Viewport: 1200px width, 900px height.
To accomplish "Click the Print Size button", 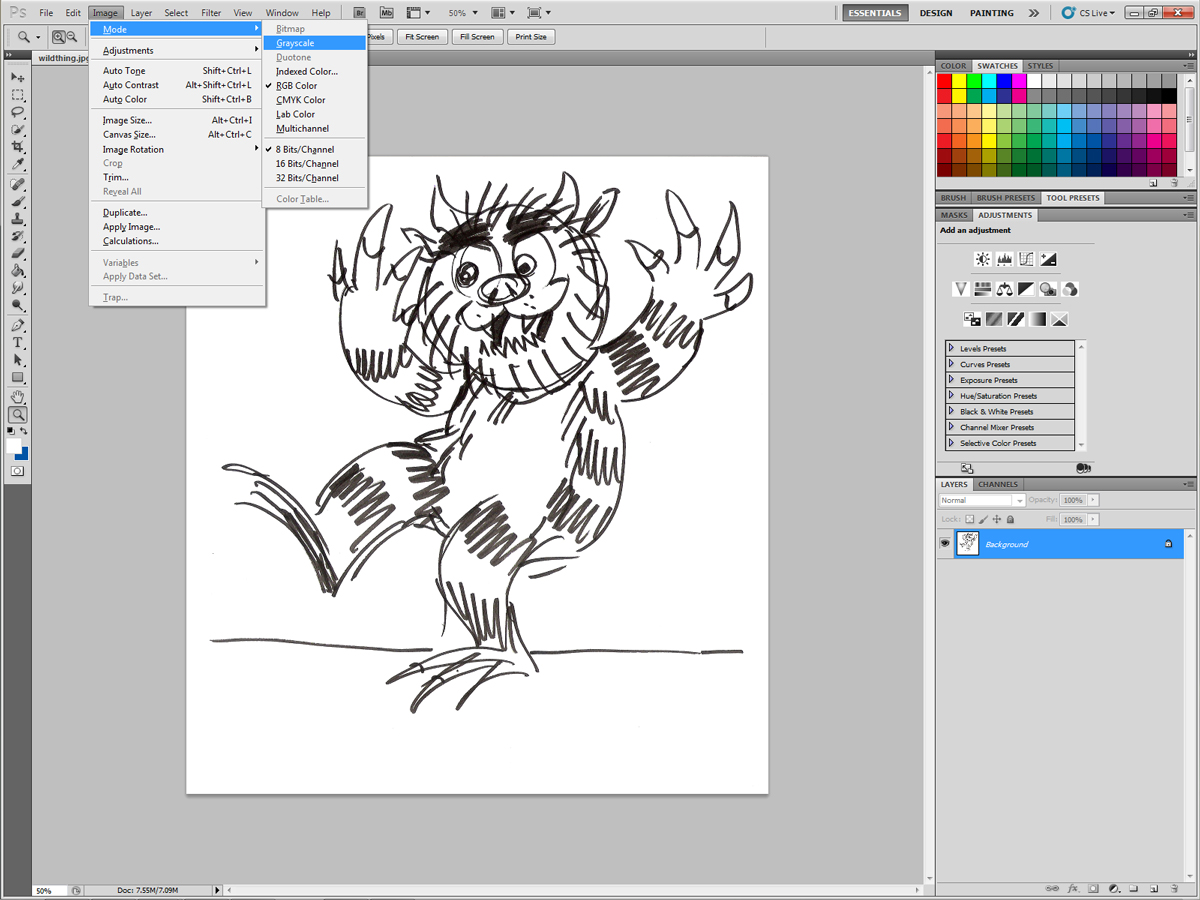I will (532, 37).
